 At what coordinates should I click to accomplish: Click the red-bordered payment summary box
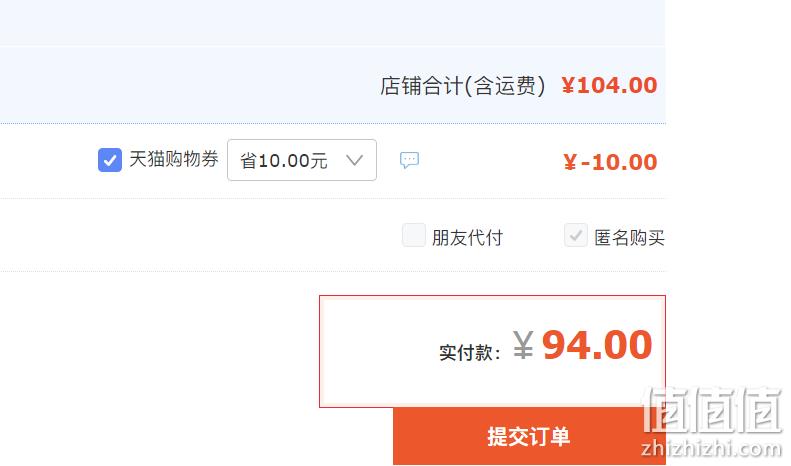tap(492, 352)
